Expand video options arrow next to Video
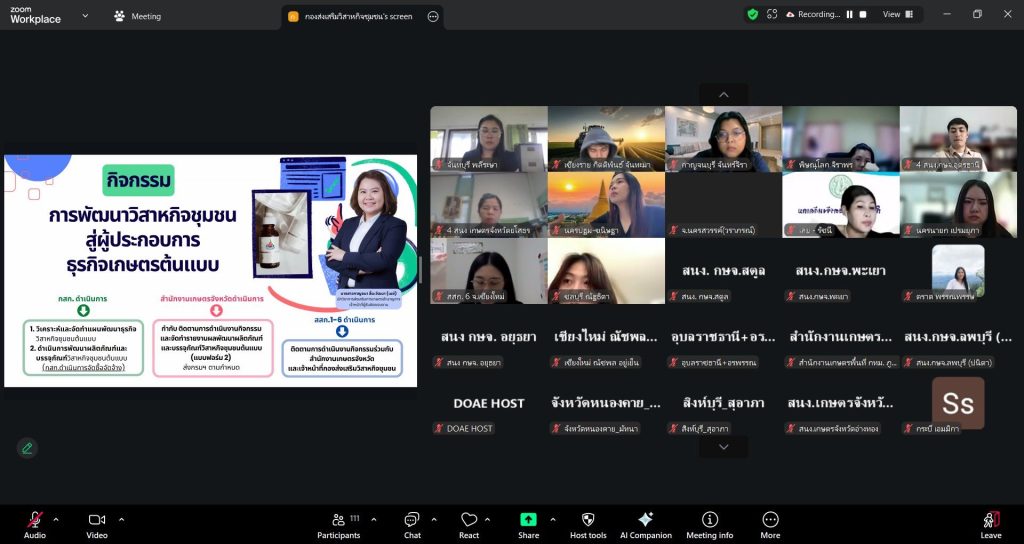The height and width of the screenshot is (544, 1024). [122, 519]
